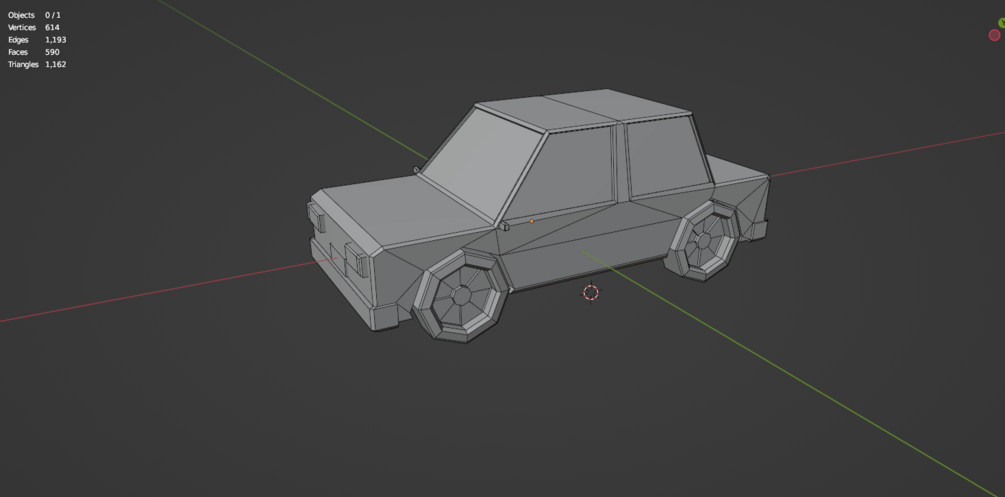Click the "Vertices 614" statistic
Image resolution: width=1005 pixels, height=497 pixels.
33,28
